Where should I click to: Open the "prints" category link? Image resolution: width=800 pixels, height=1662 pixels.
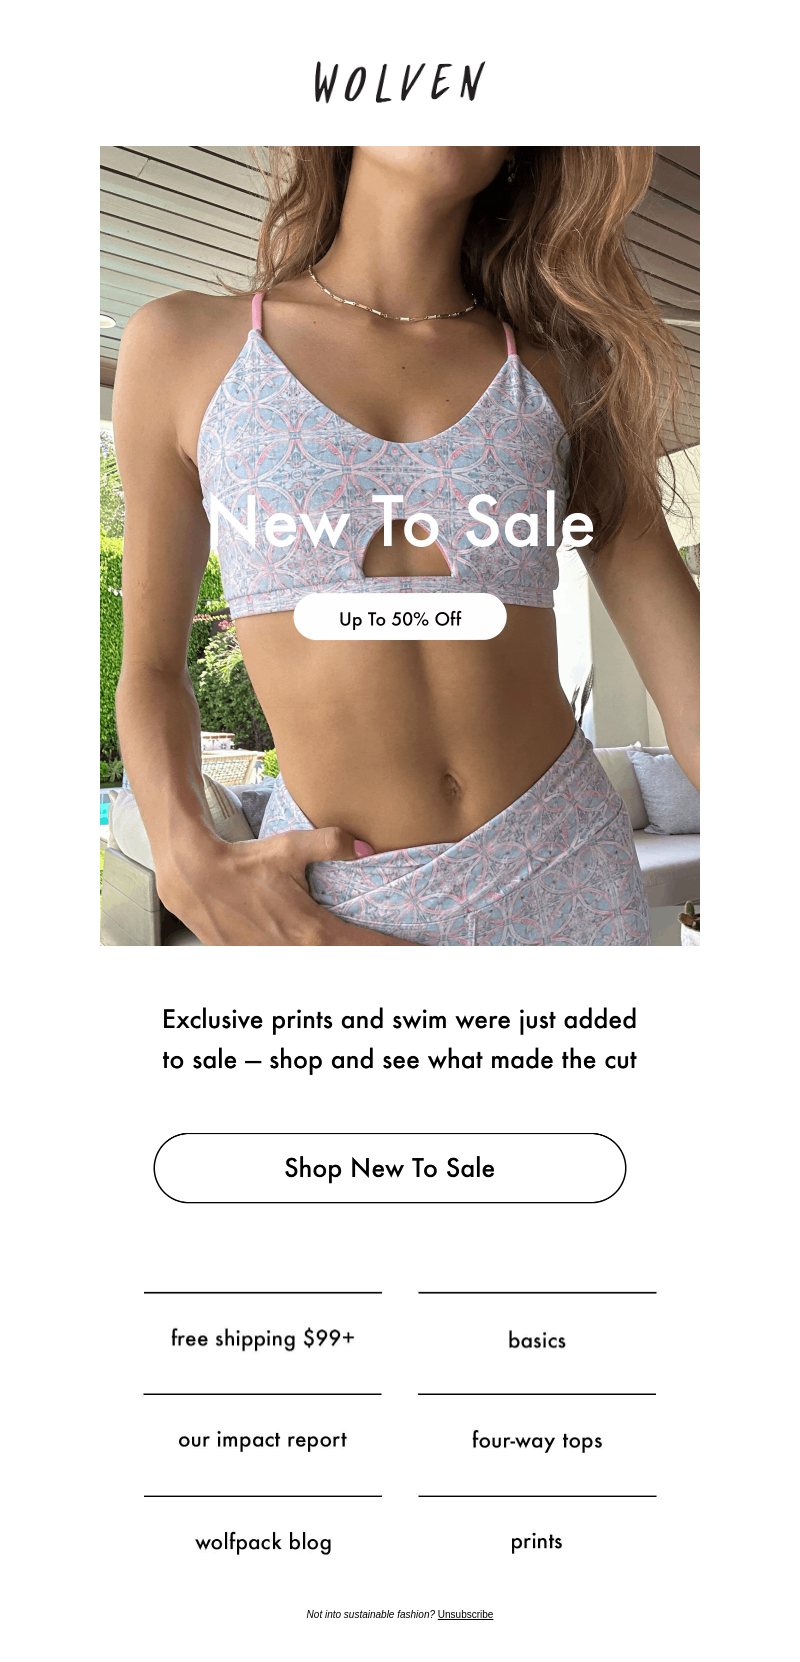(x=537, y=1542)
